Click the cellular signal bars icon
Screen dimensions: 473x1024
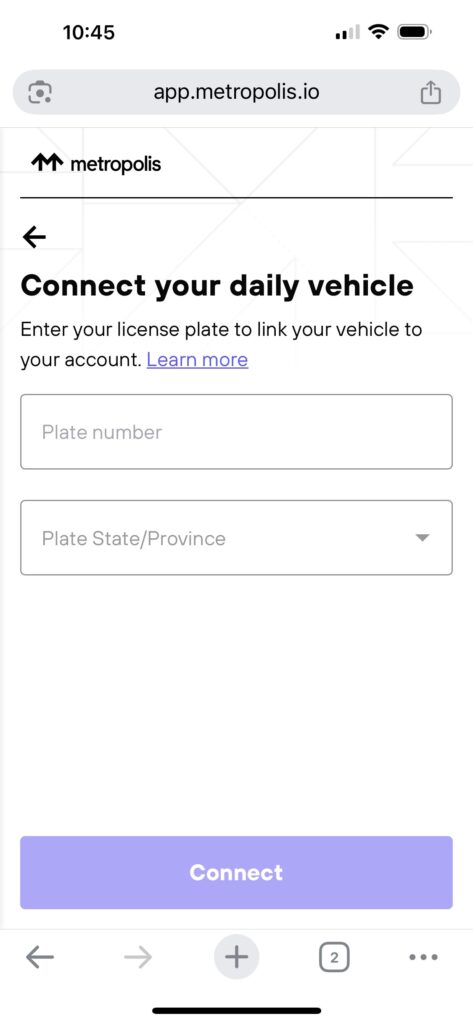348,32
